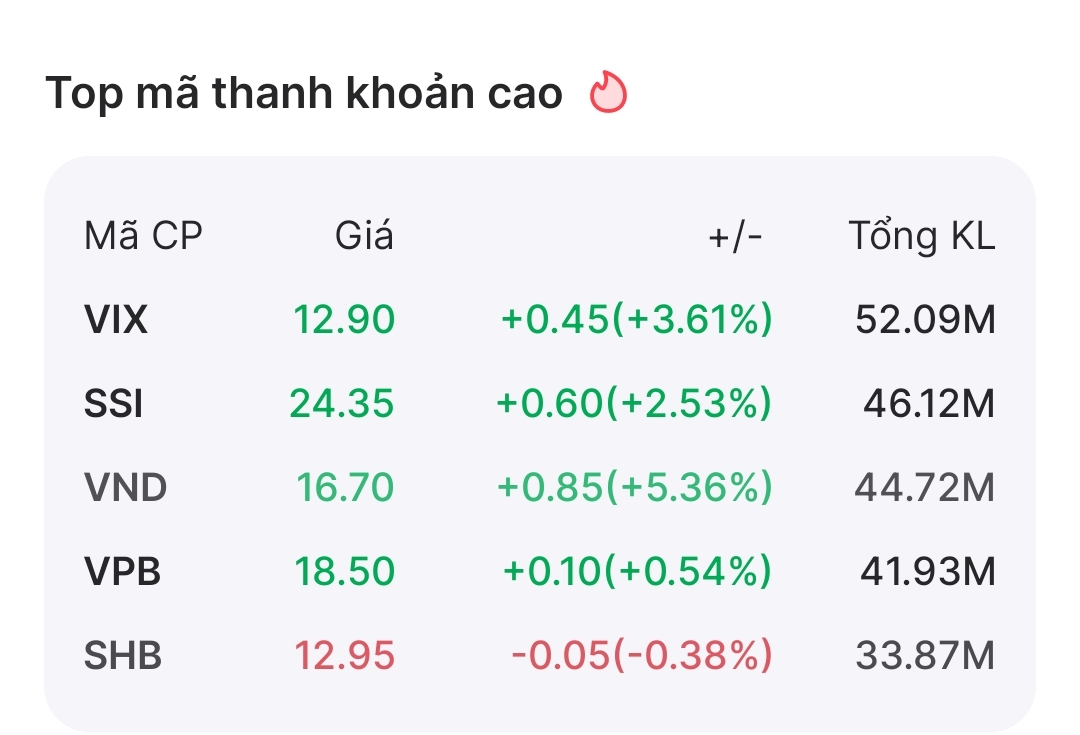The image size is (1080, 735).
Task: Open the VPB stock ticker
Action: coord(122,572)
